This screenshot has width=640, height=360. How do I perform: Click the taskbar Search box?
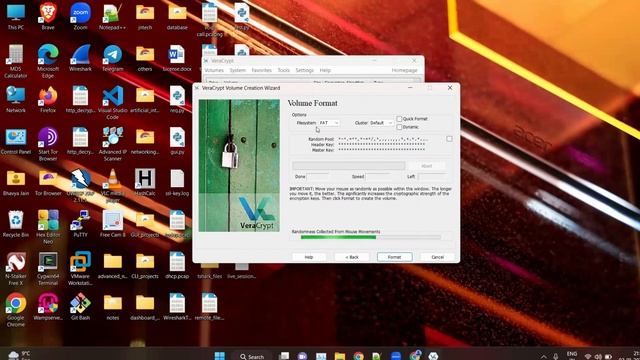[252, 356]
